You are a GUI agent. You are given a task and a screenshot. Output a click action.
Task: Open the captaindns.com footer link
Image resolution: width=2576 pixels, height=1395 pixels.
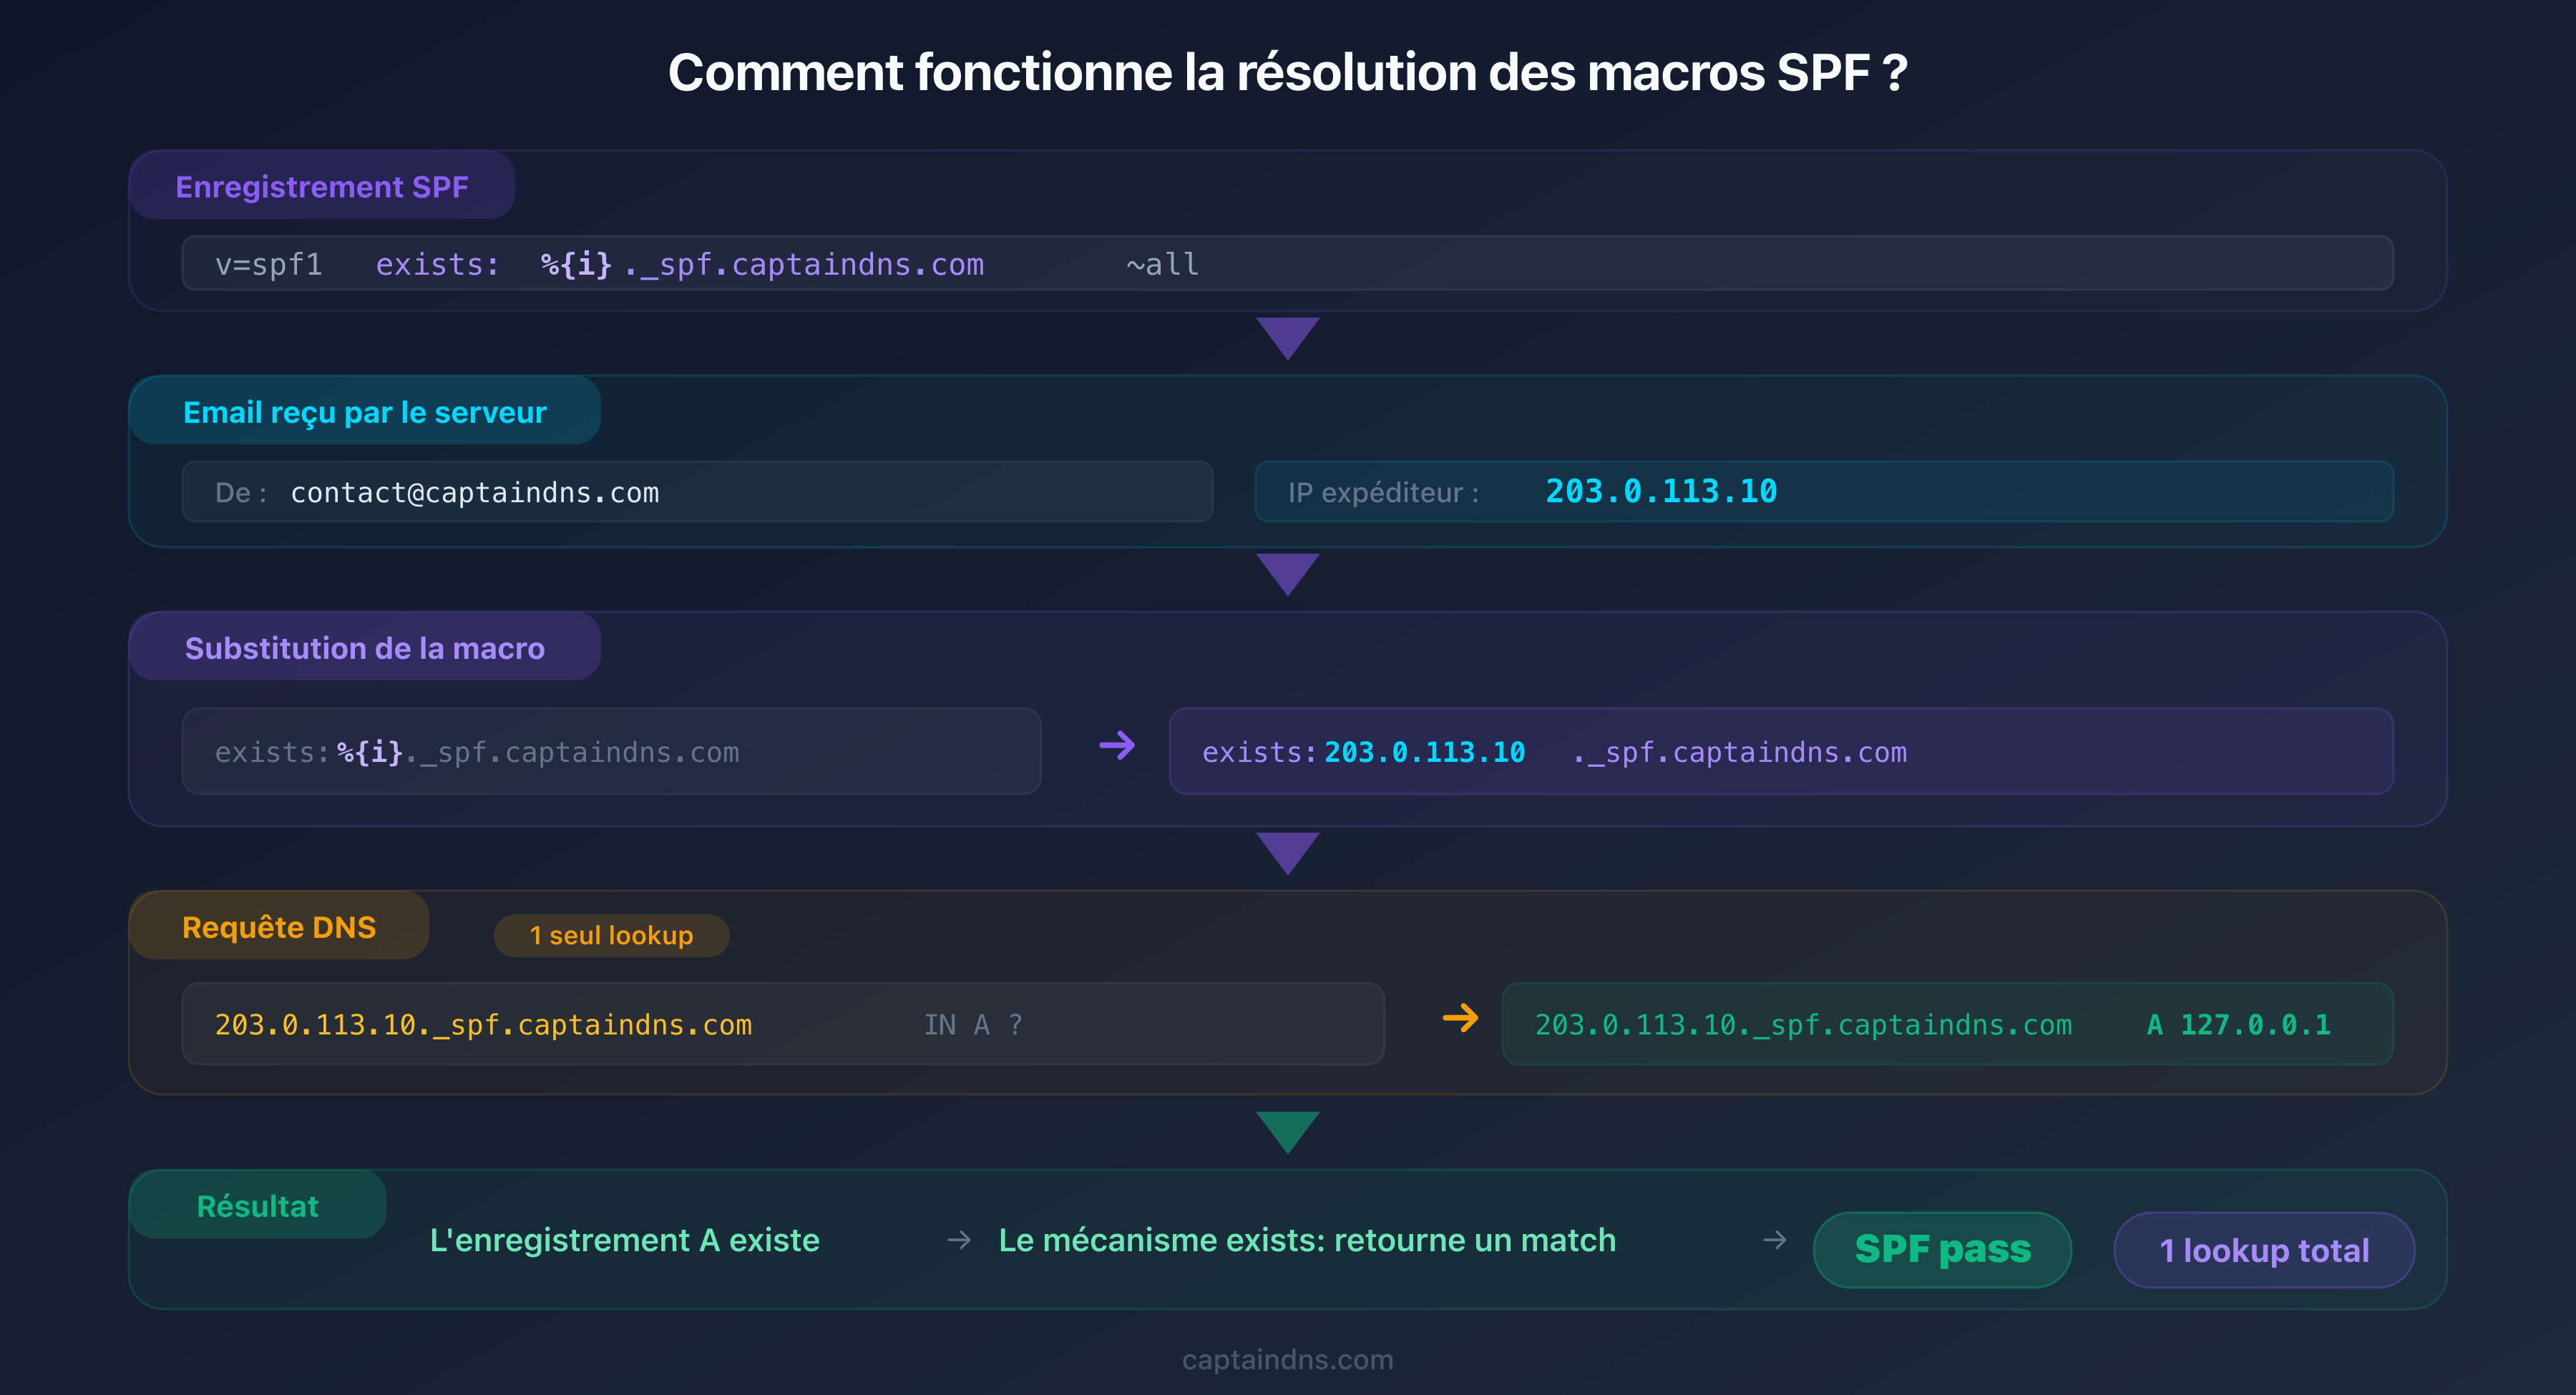(1287, 1359)
